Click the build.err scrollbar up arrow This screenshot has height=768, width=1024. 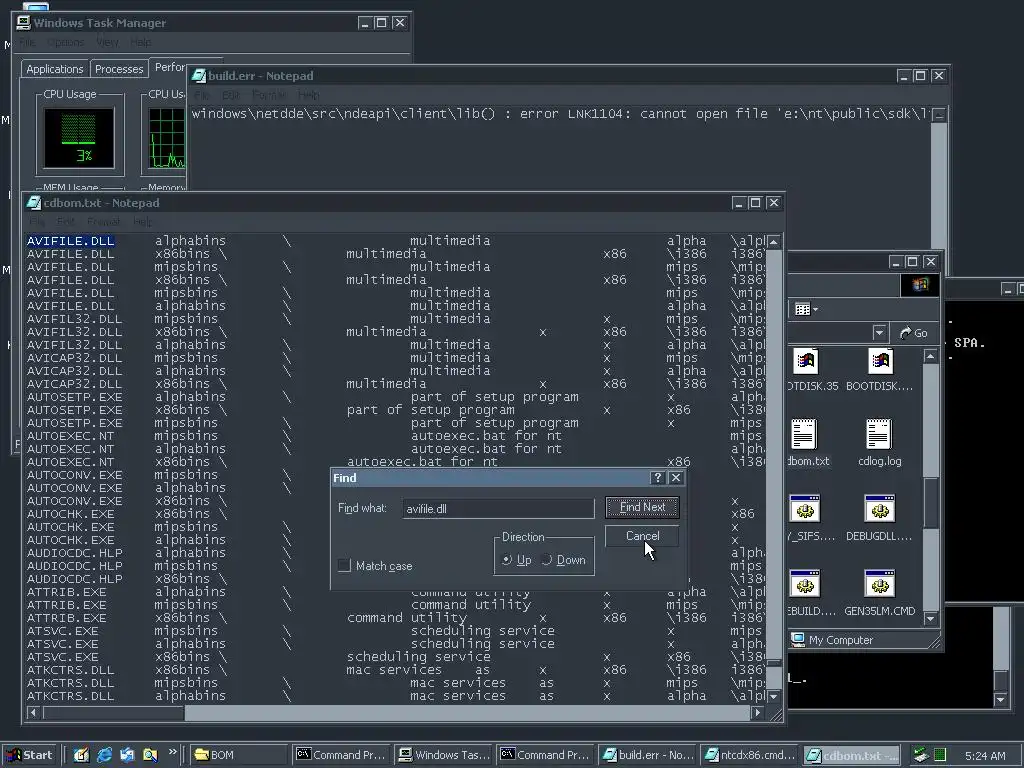coord(939,116)
